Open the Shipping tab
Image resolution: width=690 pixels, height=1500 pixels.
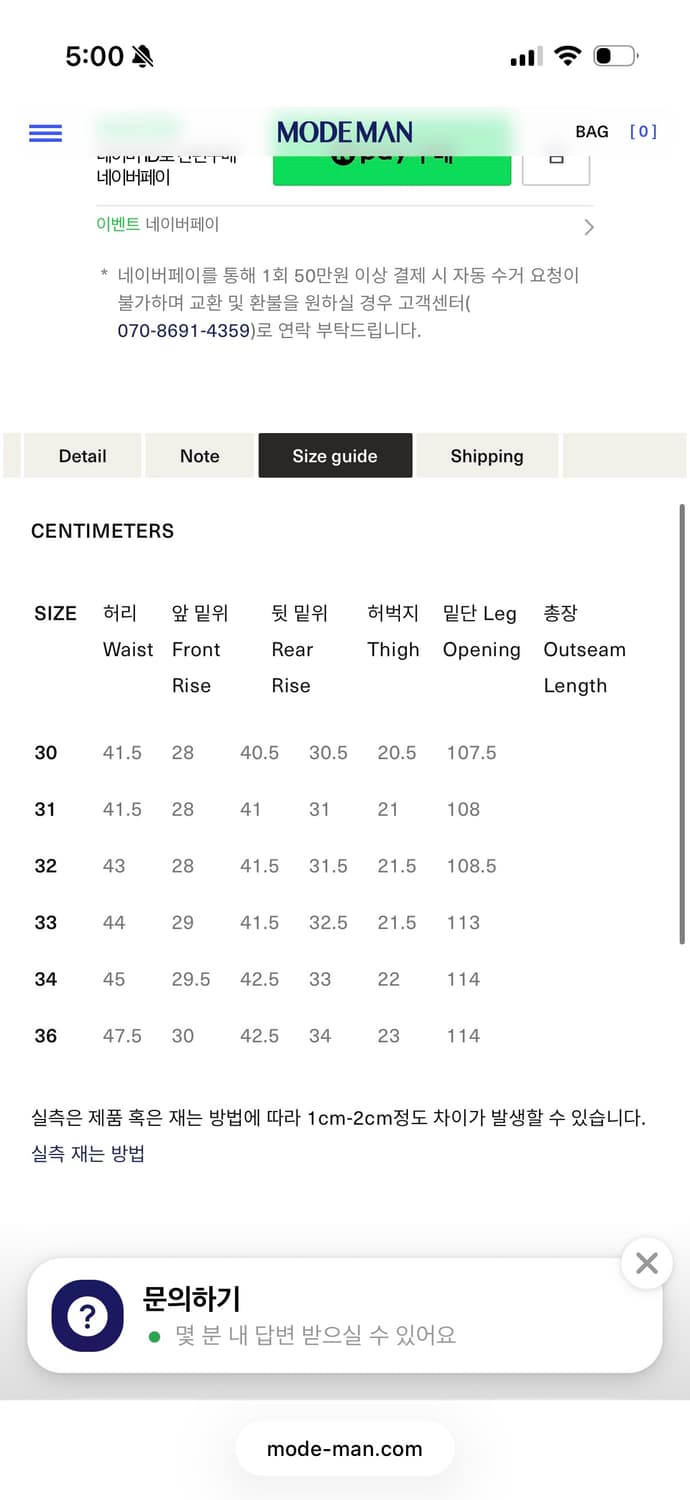point(487,456)
